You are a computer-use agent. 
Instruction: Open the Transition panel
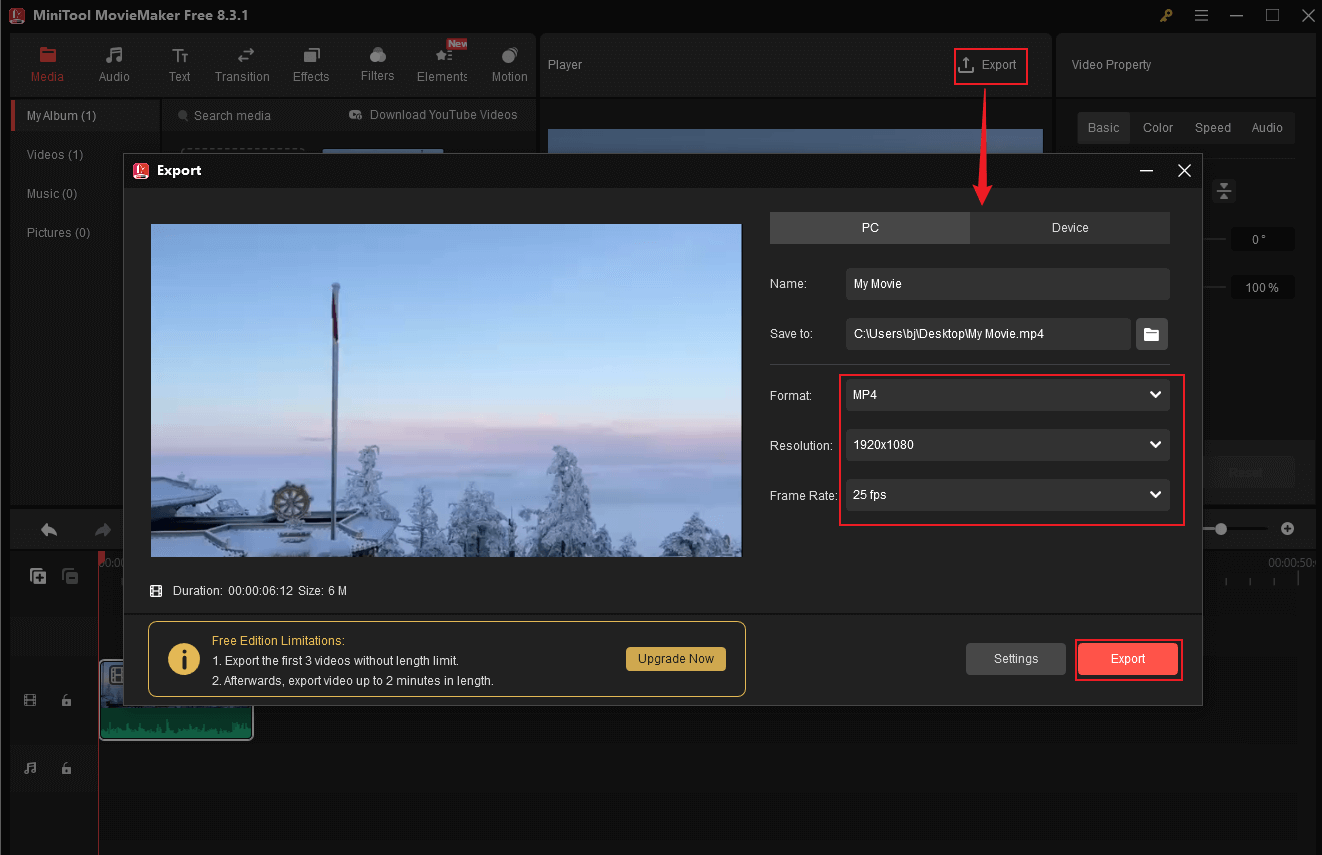(242, 64)
